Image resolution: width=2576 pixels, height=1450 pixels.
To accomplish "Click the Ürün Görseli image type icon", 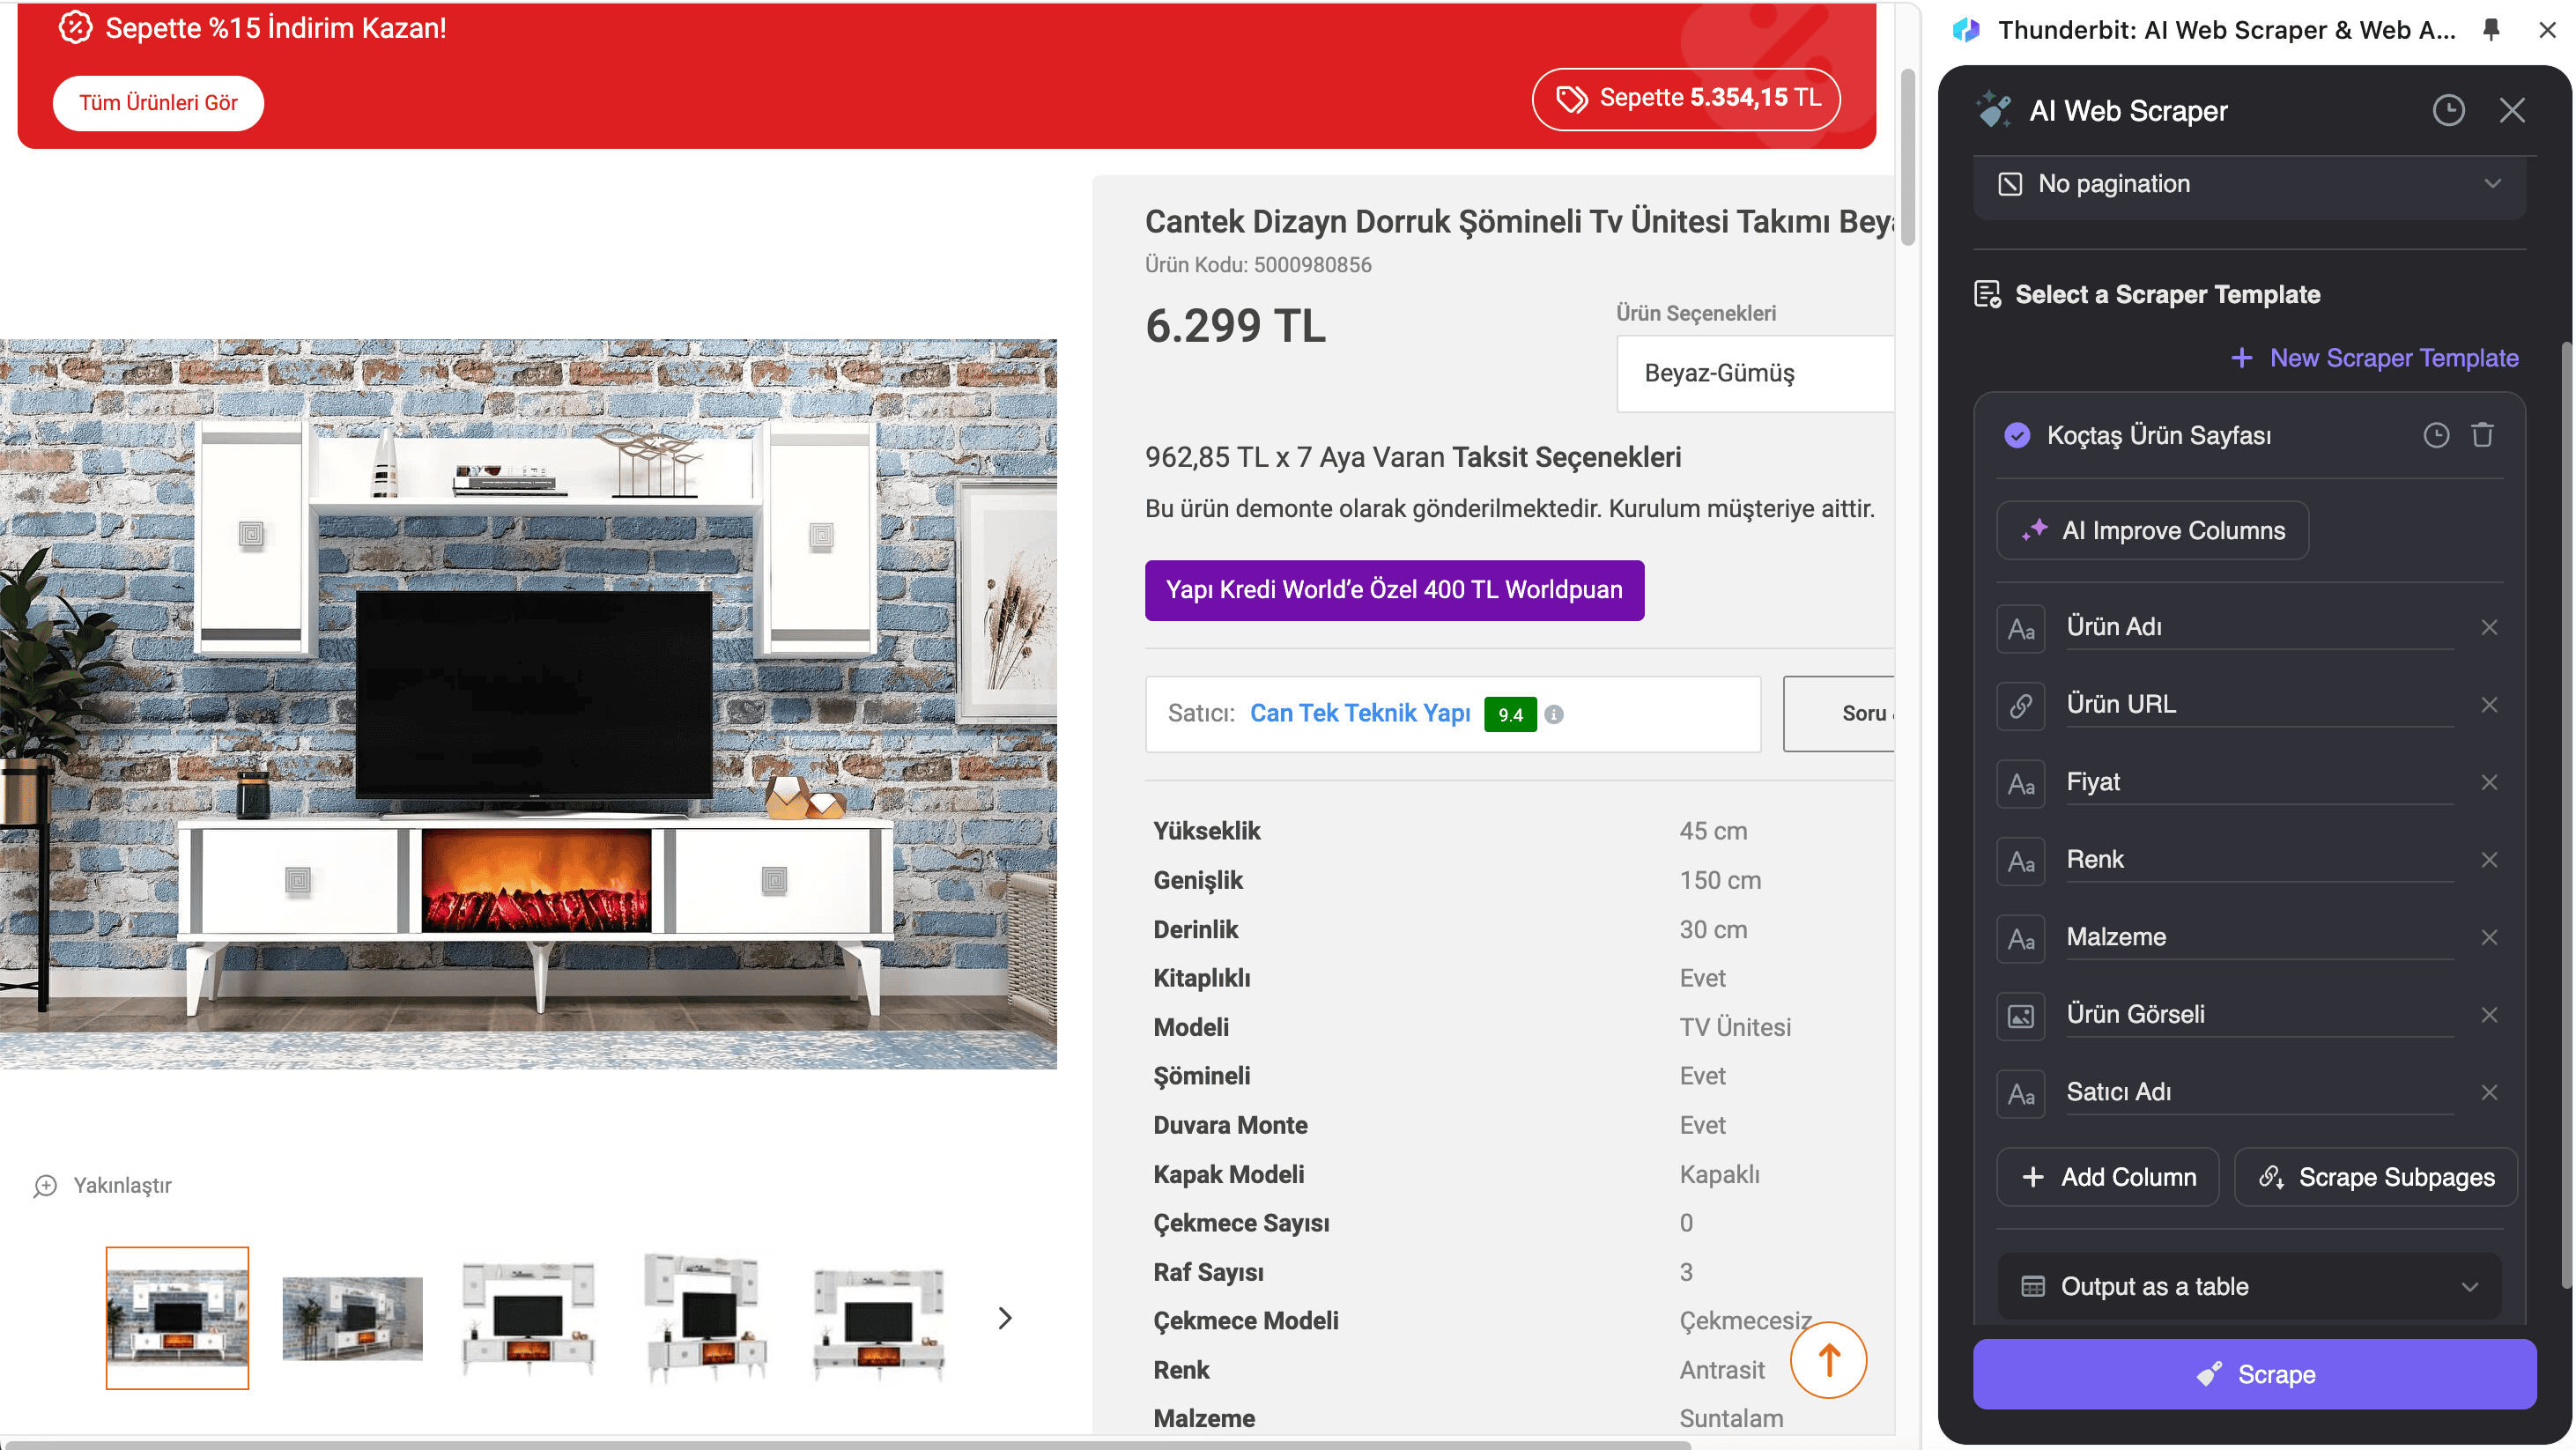I will [x=2021, y=1015].
